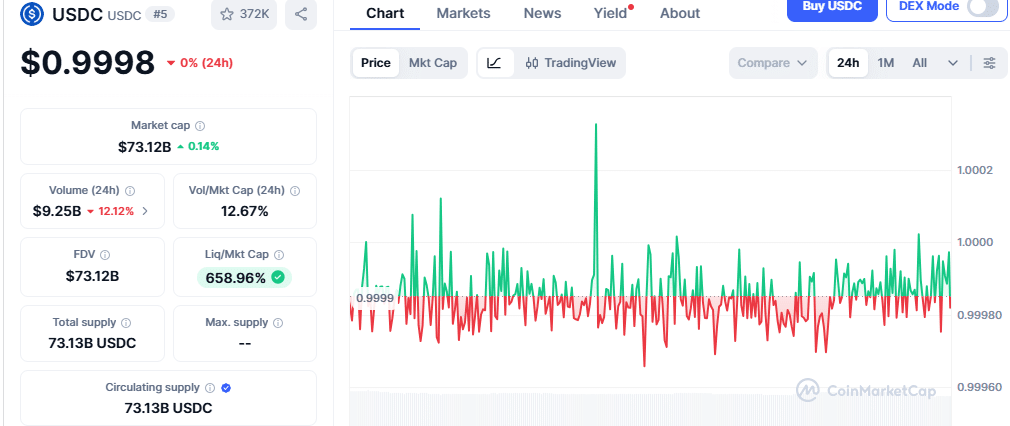Click the Buy USDC button

pos(832,8)
